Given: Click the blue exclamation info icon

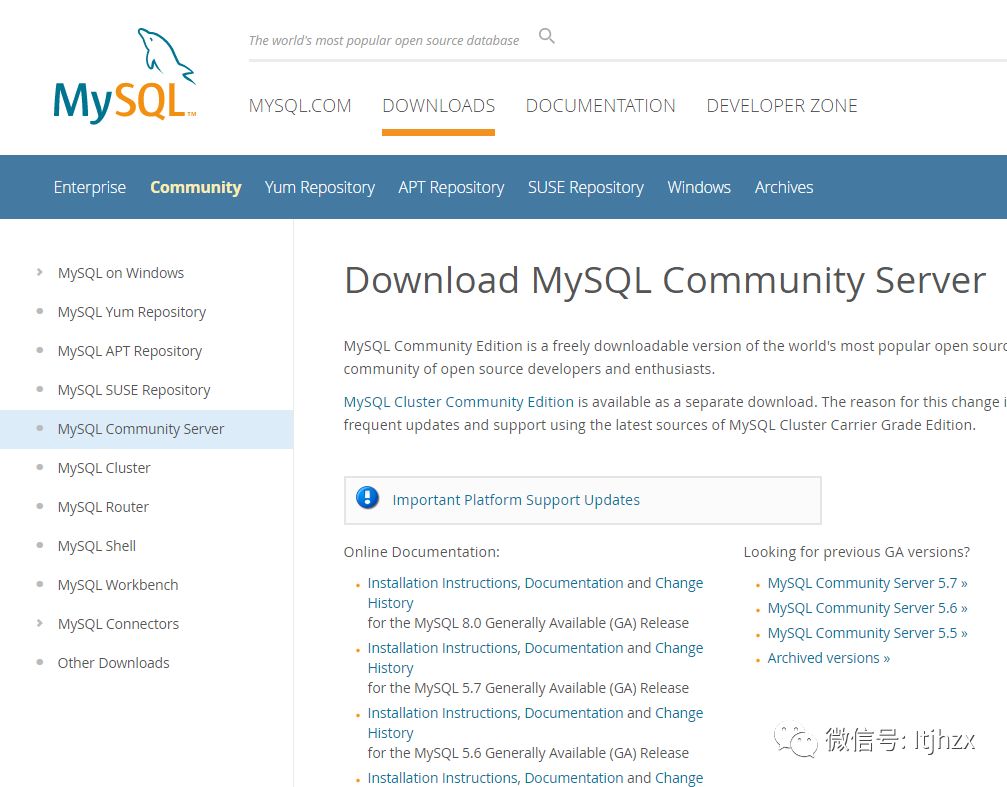Looking at the screenshot, I should pyautogui.click(x=367, y=497).
